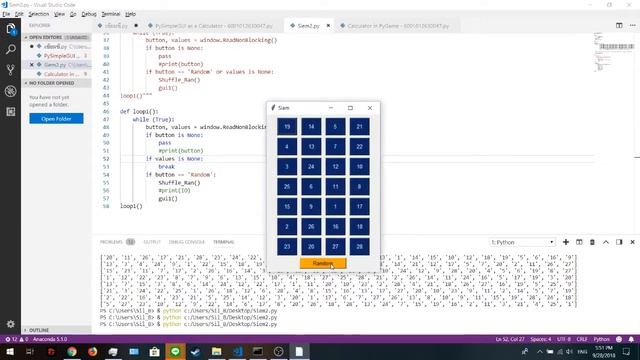
Task: Switch to the Debug Console panel tab
Action: pyautogui.click(x=187, y=242)
